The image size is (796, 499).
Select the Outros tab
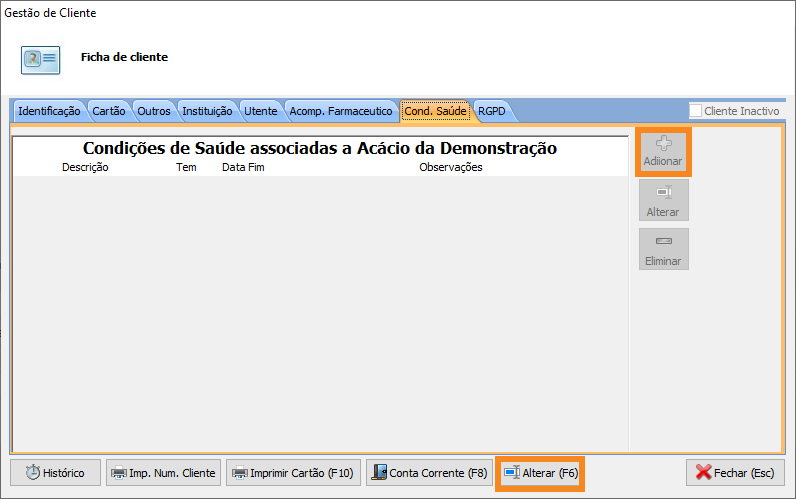coord(154,111)
